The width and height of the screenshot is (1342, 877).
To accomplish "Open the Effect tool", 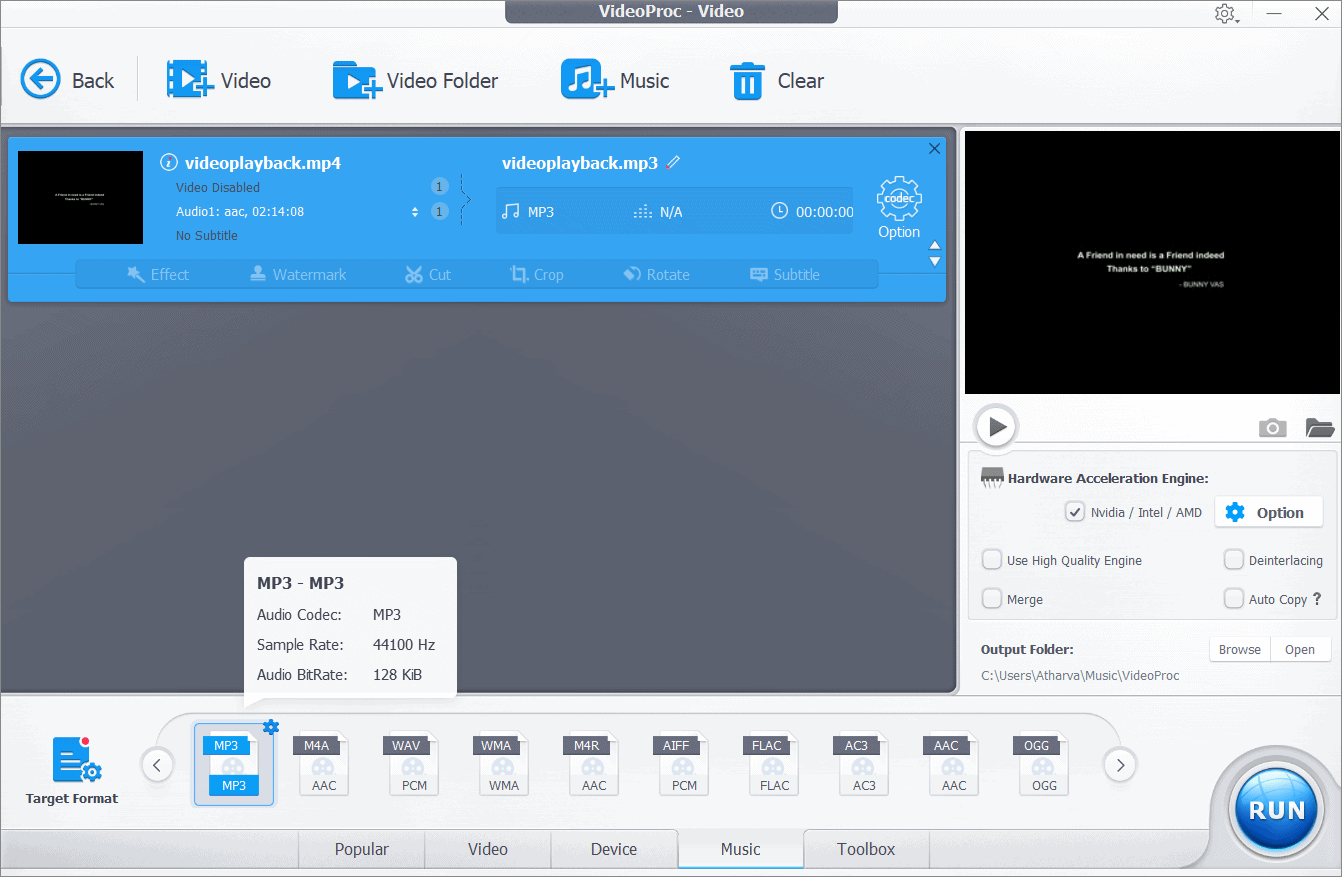I will coord(158,274).
